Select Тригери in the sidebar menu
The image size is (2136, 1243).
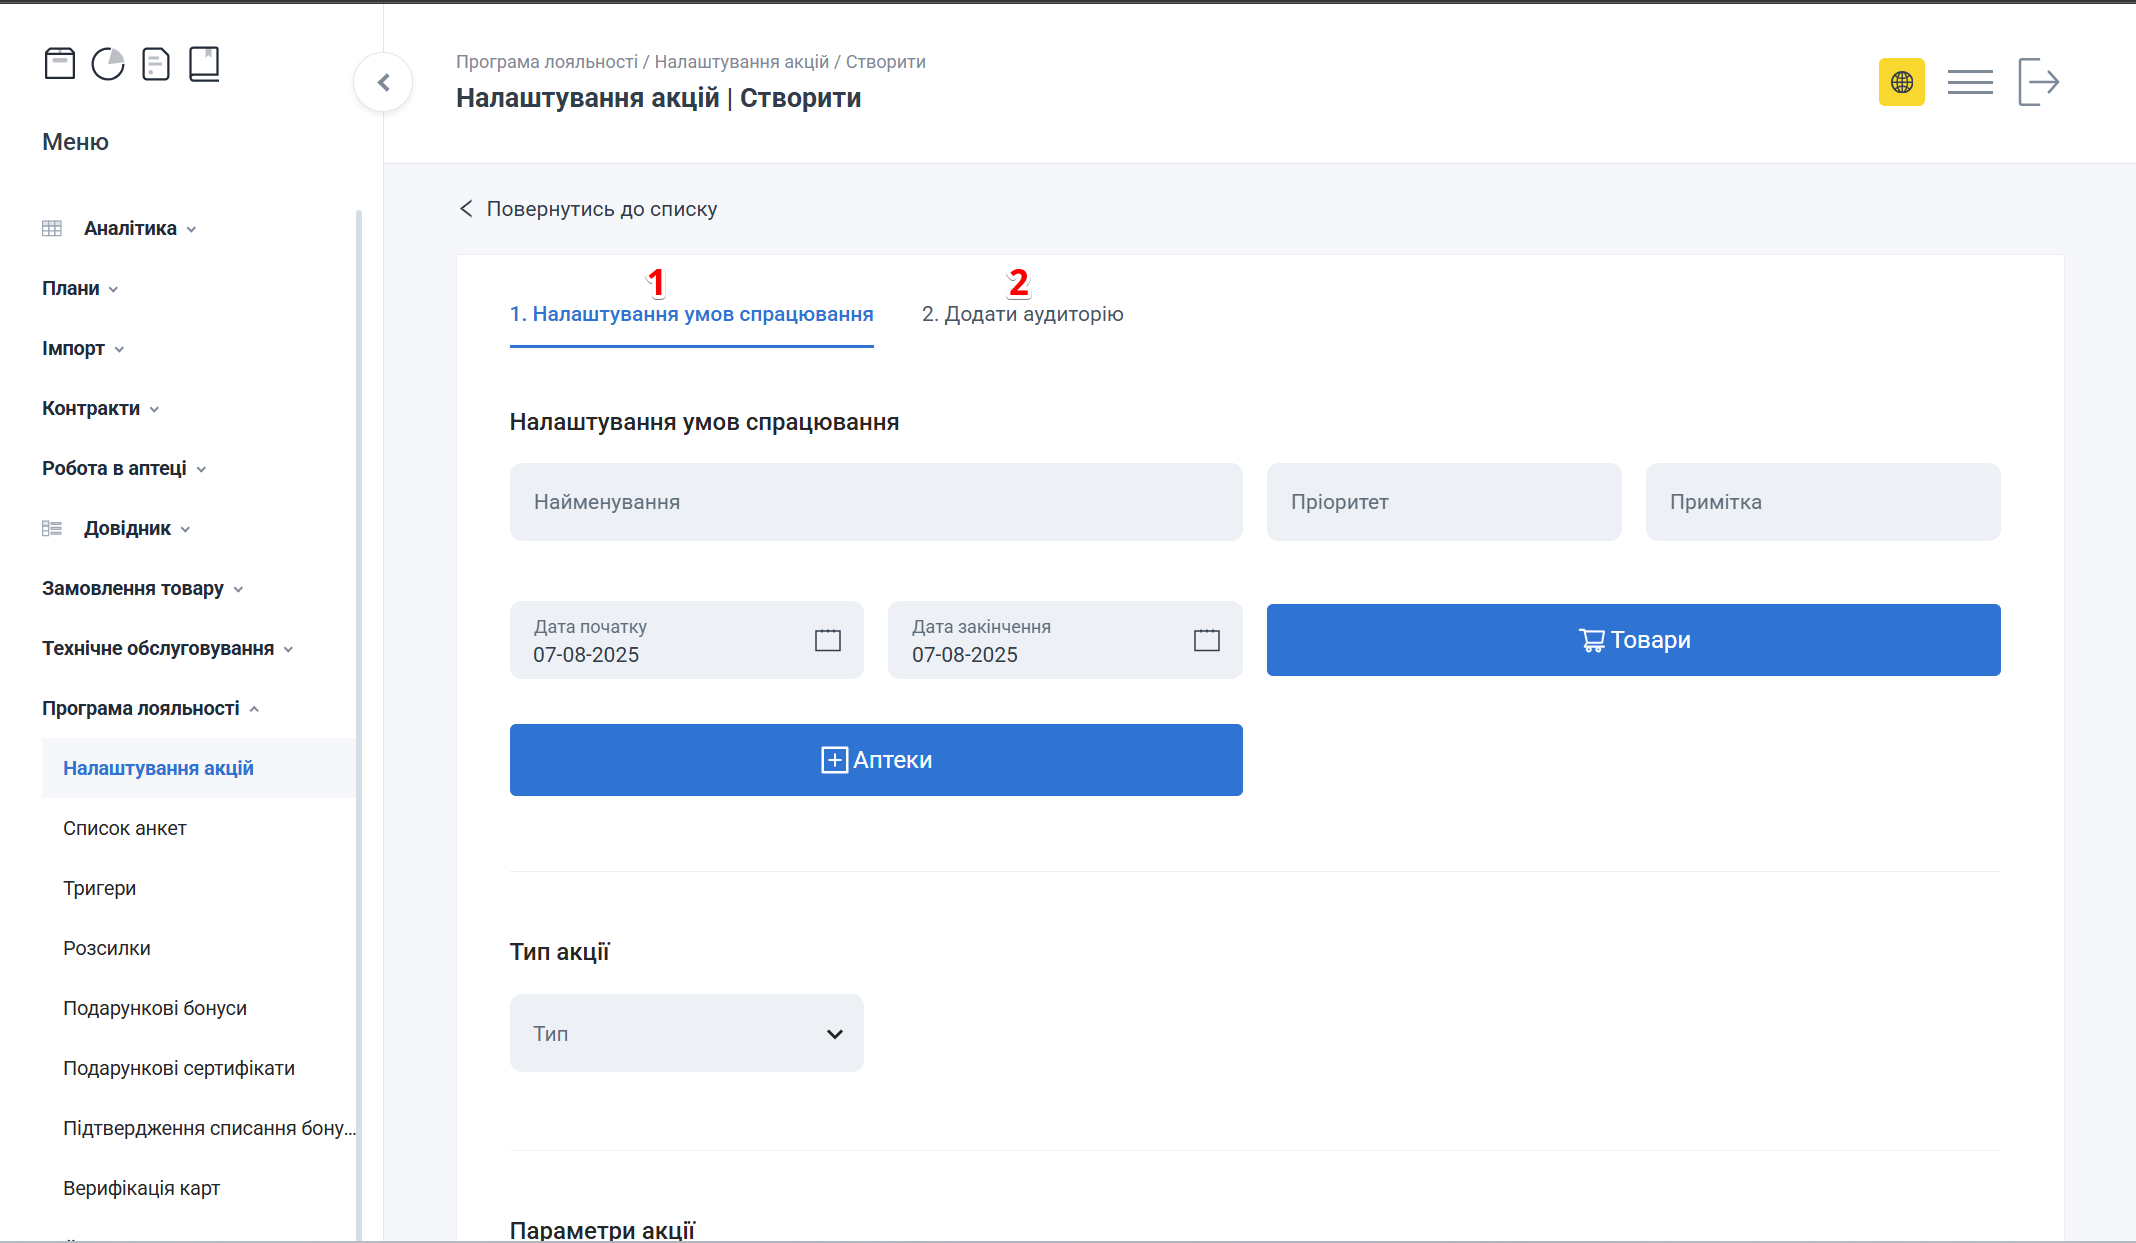point(100,887)
